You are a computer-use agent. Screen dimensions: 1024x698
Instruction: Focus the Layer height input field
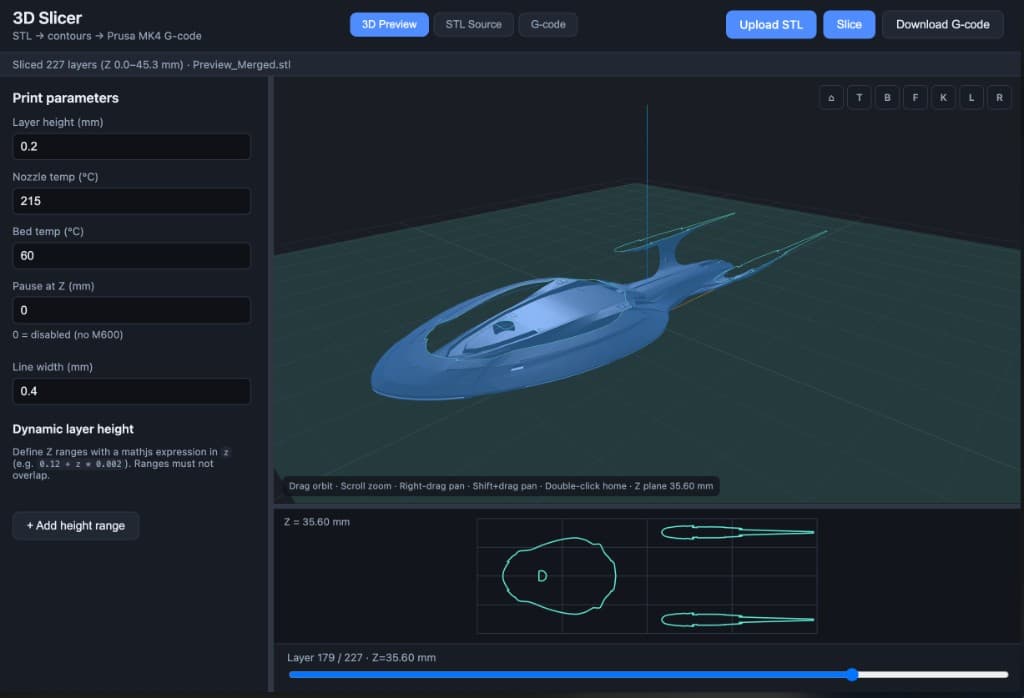pyautogui.click(x=131, y=146)
